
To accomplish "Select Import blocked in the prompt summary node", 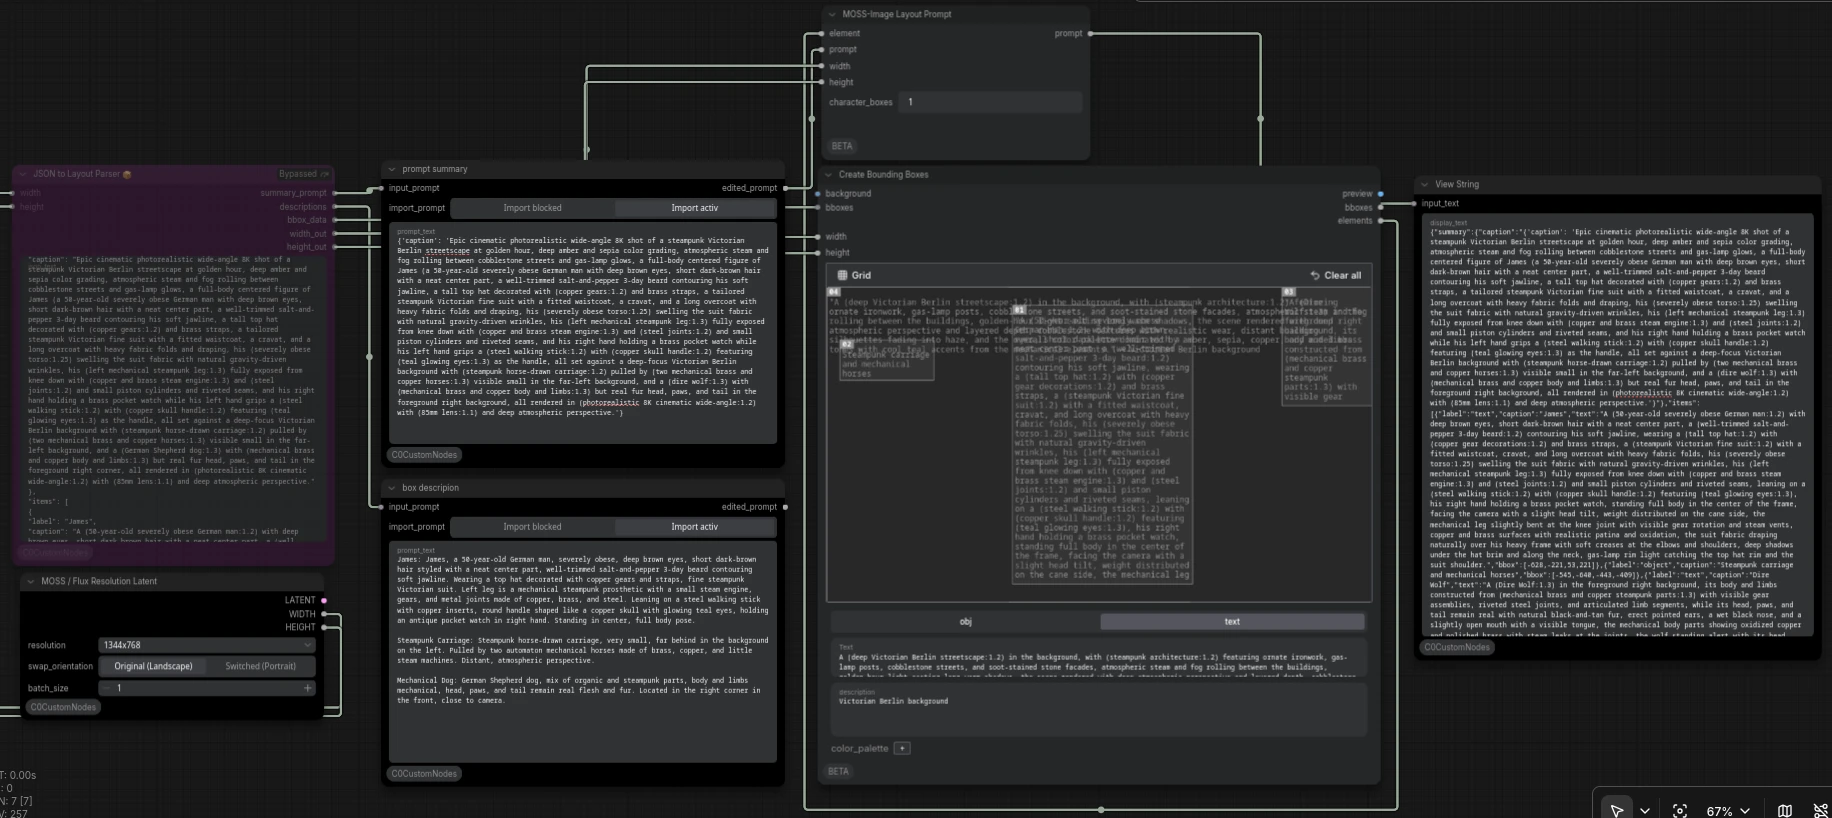I will point(532,208).
